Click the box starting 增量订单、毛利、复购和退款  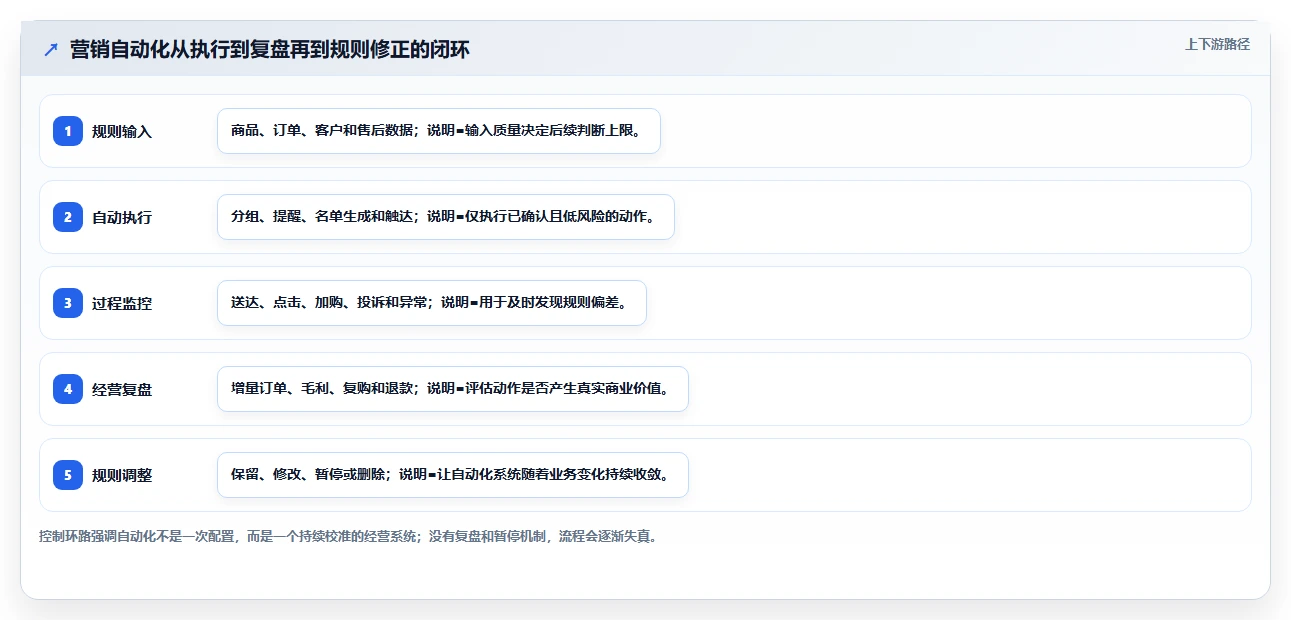453,389
